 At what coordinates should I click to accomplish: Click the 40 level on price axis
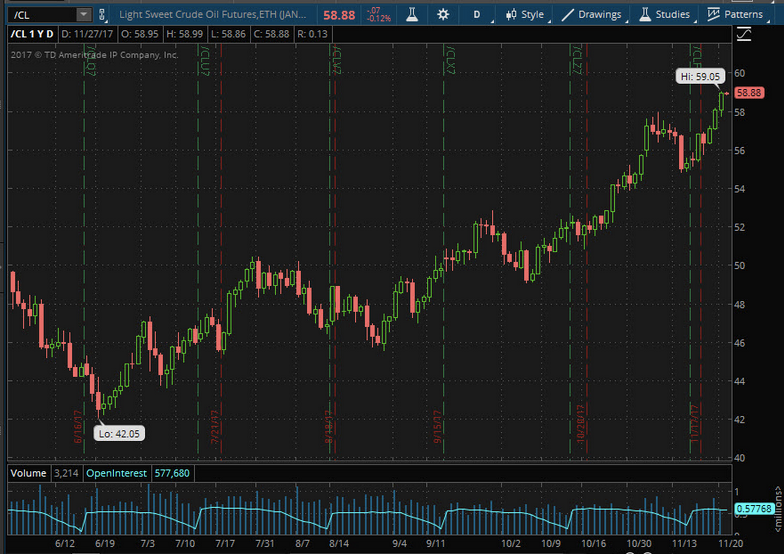[x=740, y=458]
